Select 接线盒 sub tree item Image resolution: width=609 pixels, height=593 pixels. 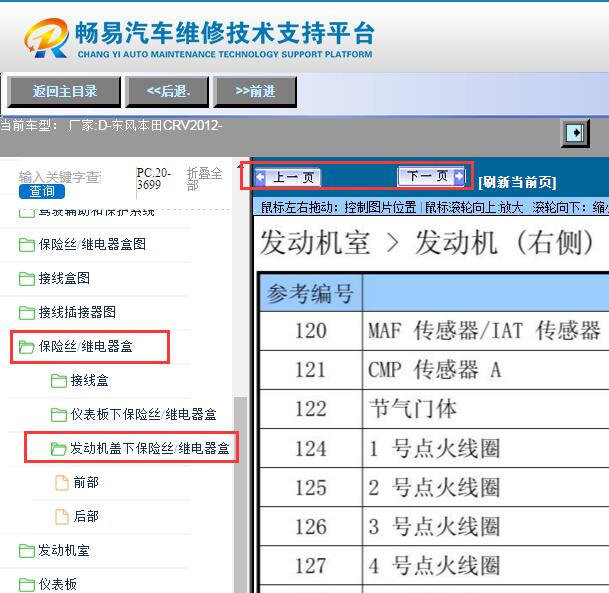tap(89, 381)
